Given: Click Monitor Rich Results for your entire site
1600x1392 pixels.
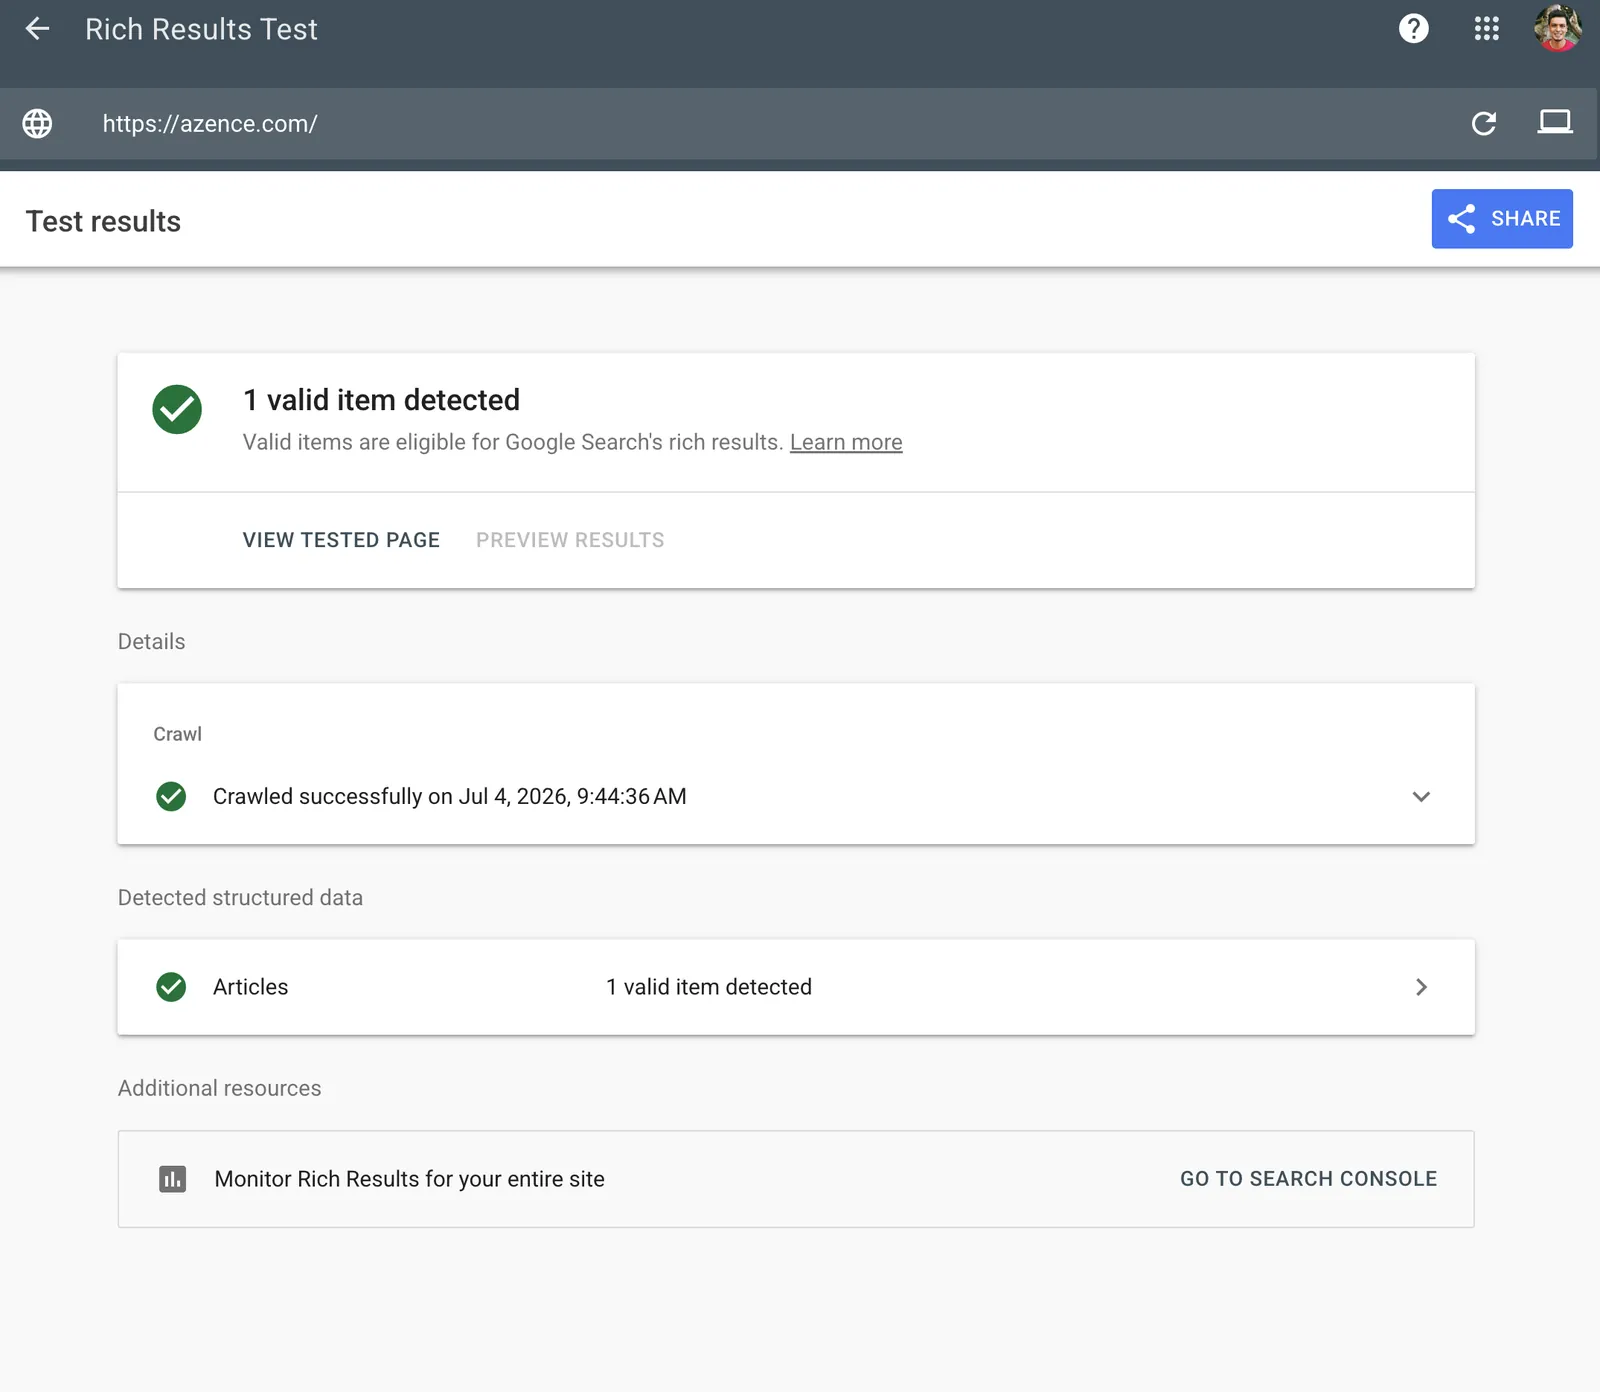Looking at the screenshot, I should [x=409, y=1179].
